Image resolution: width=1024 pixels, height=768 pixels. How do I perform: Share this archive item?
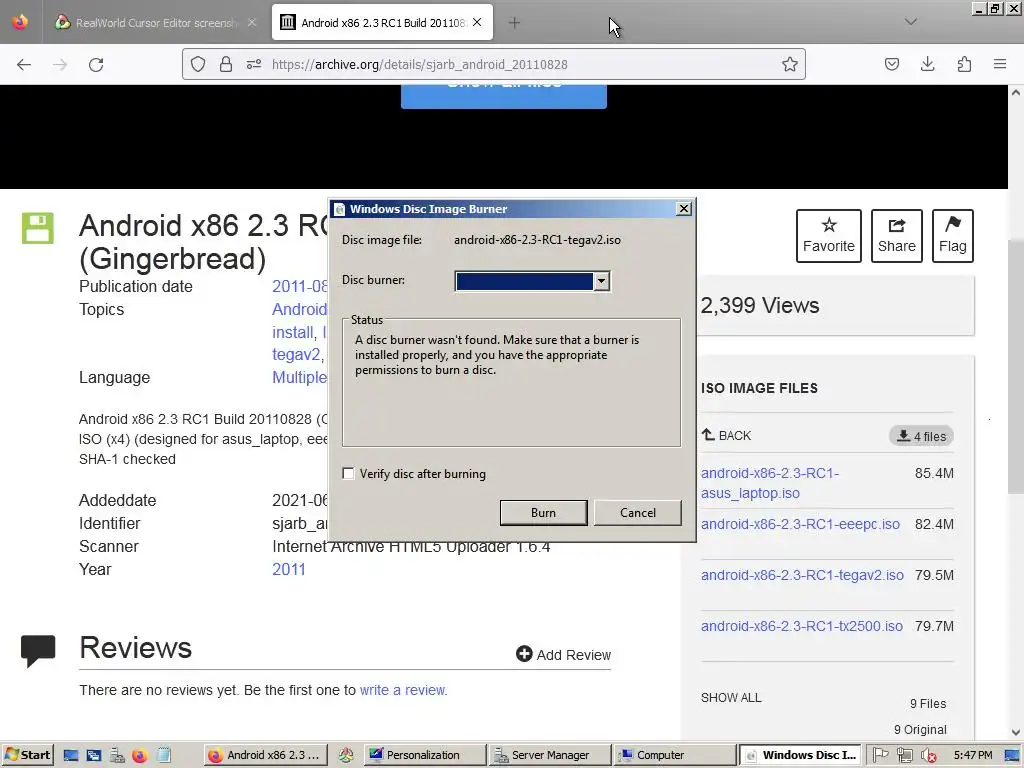897,236
